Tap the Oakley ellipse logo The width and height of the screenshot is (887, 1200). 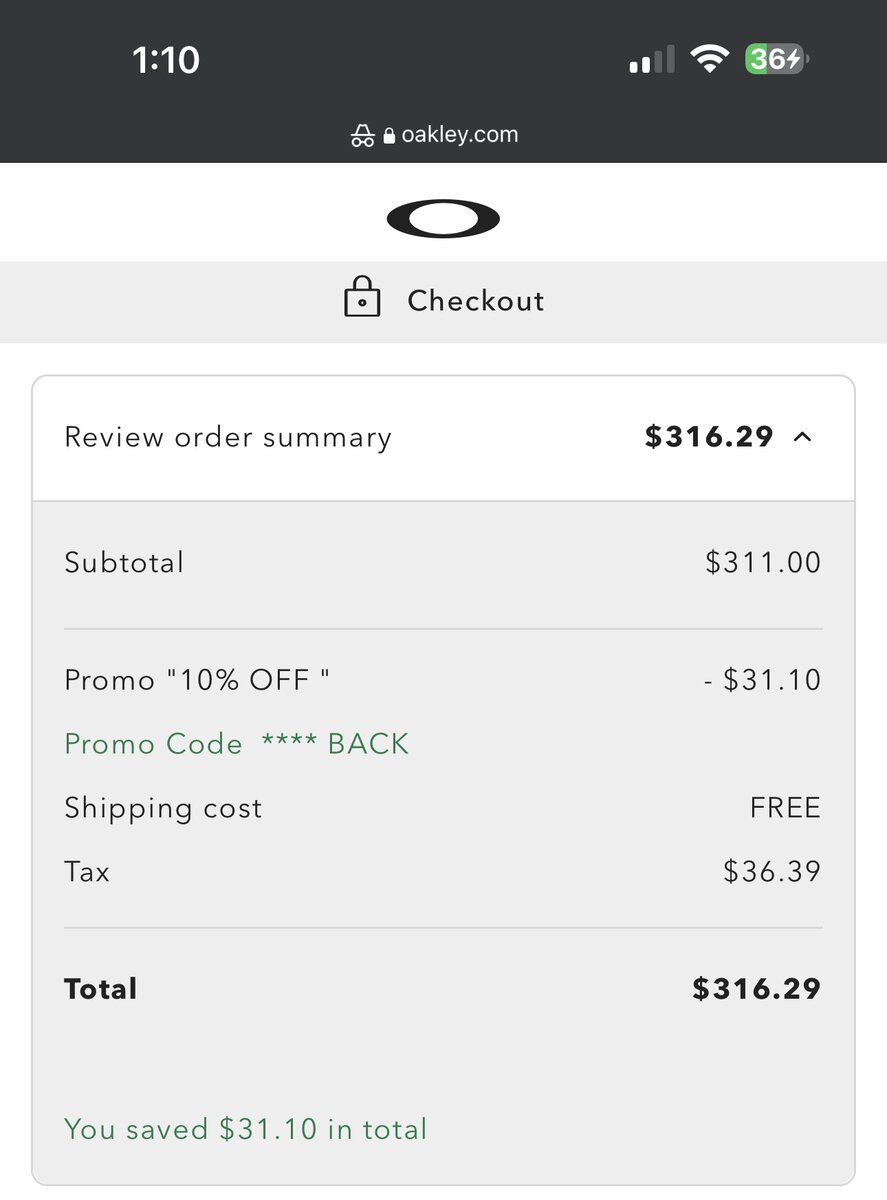pyautogui.click(x=443, y=220)
